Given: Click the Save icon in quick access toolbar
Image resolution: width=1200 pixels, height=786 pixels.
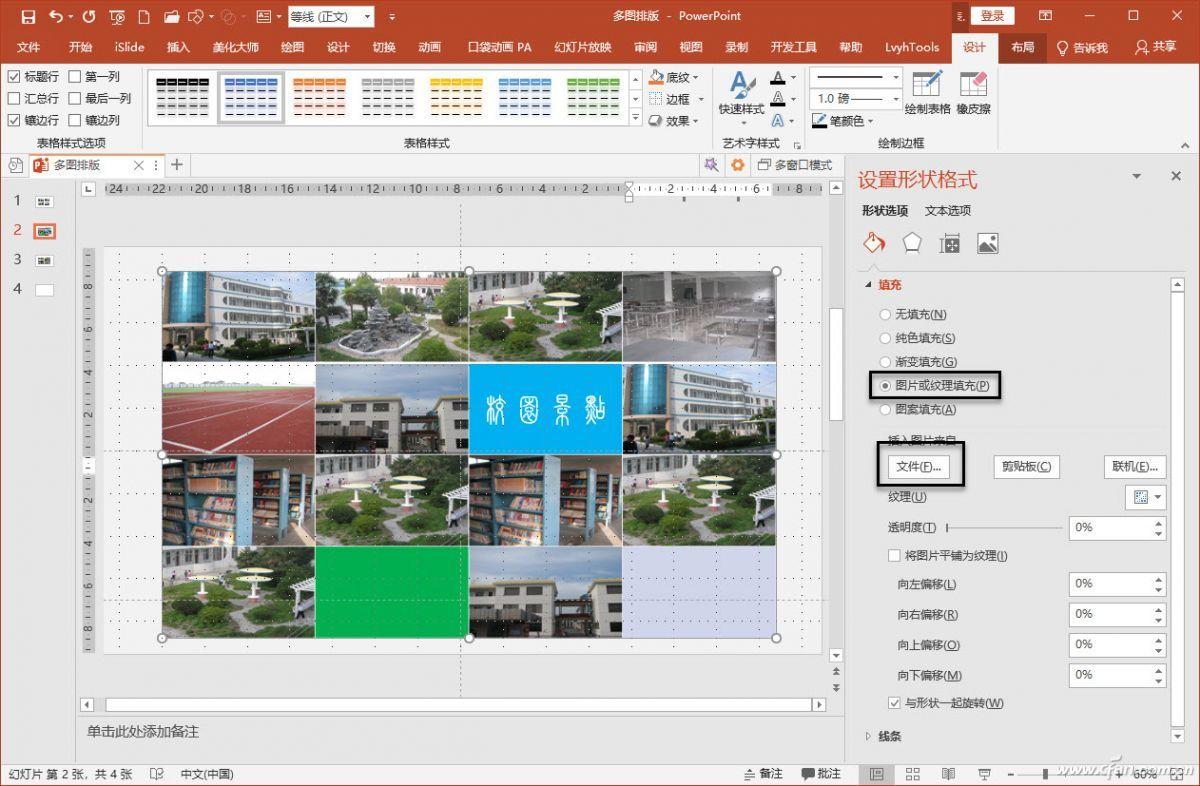Looking at the screenshot, I should coord(28,16).
